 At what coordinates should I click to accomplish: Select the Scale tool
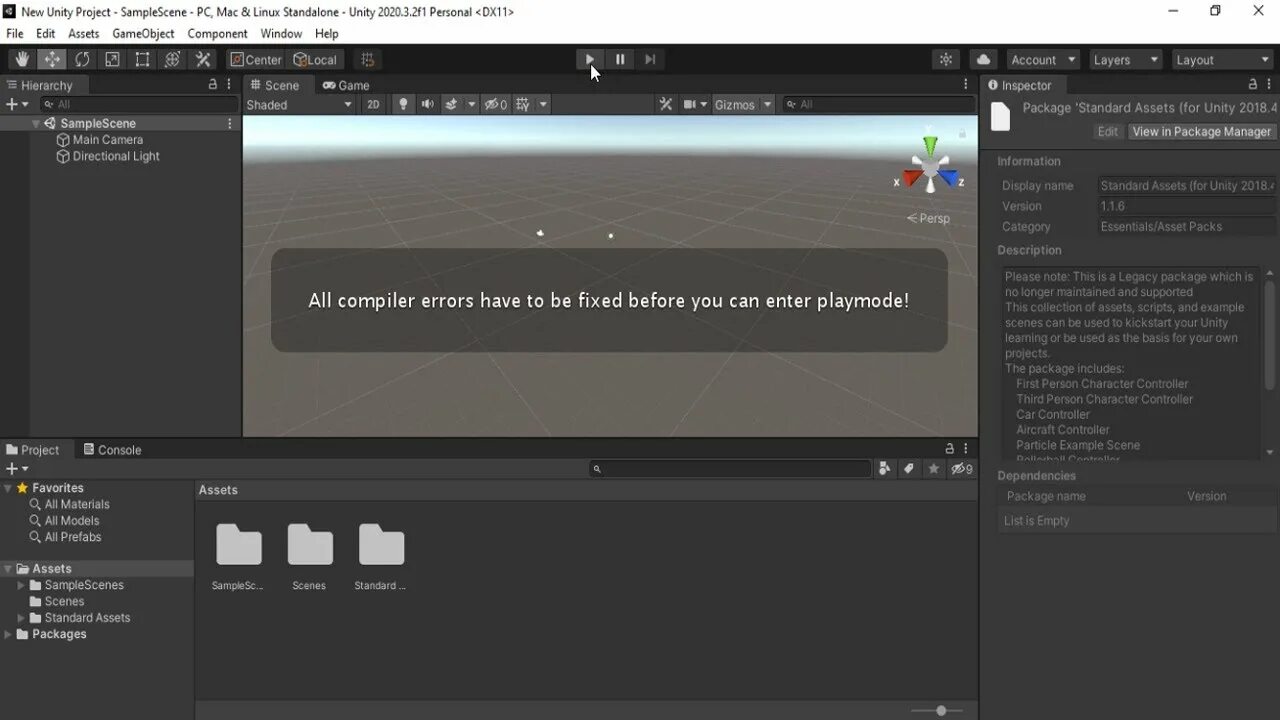pos(112,60)
